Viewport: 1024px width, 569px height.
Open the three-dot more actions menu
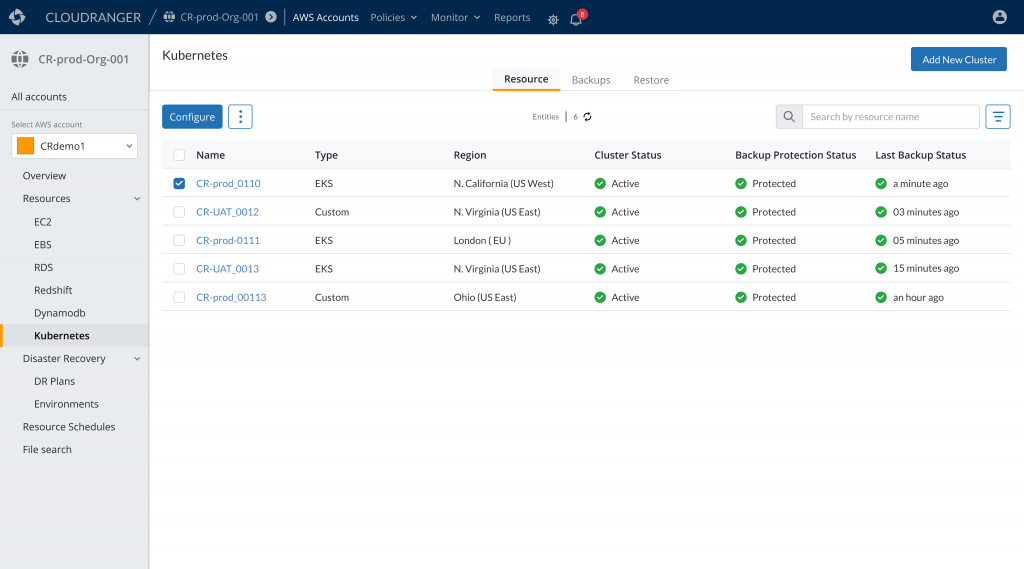(x=240, y=117)
